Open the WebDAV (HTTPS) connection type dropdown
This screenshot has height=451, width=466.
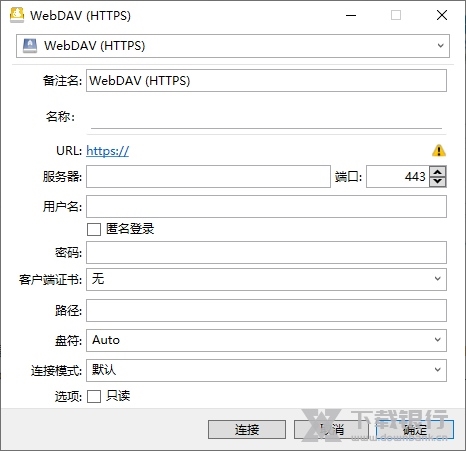[233, 46]
